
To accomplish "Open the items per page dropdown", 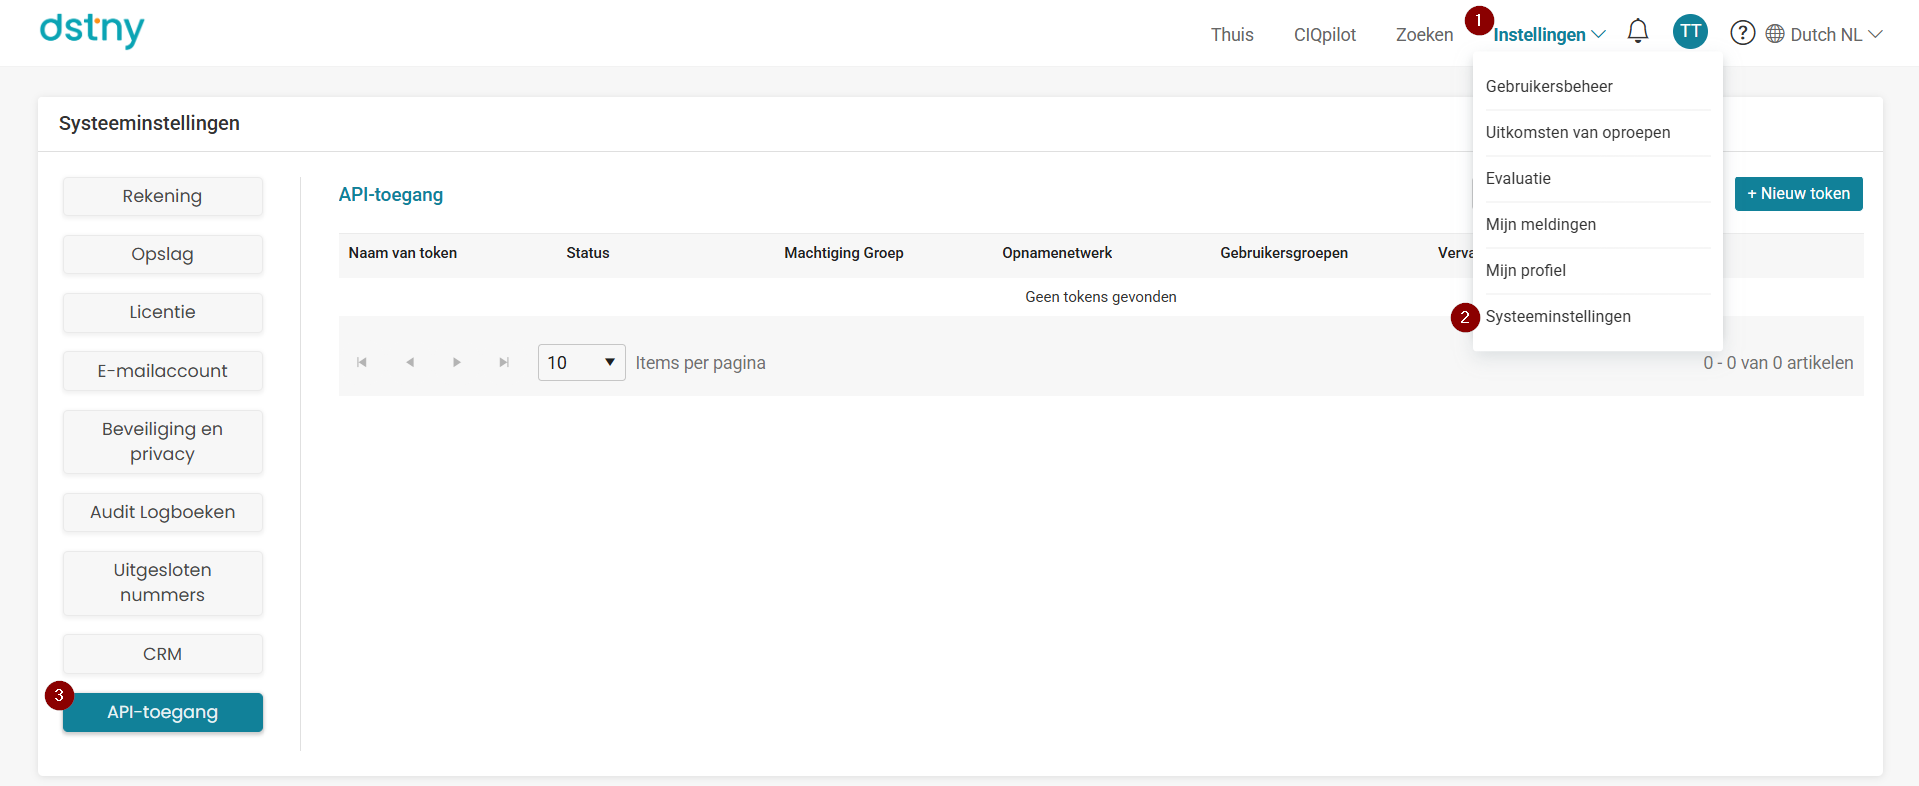I will pos(582,362).
